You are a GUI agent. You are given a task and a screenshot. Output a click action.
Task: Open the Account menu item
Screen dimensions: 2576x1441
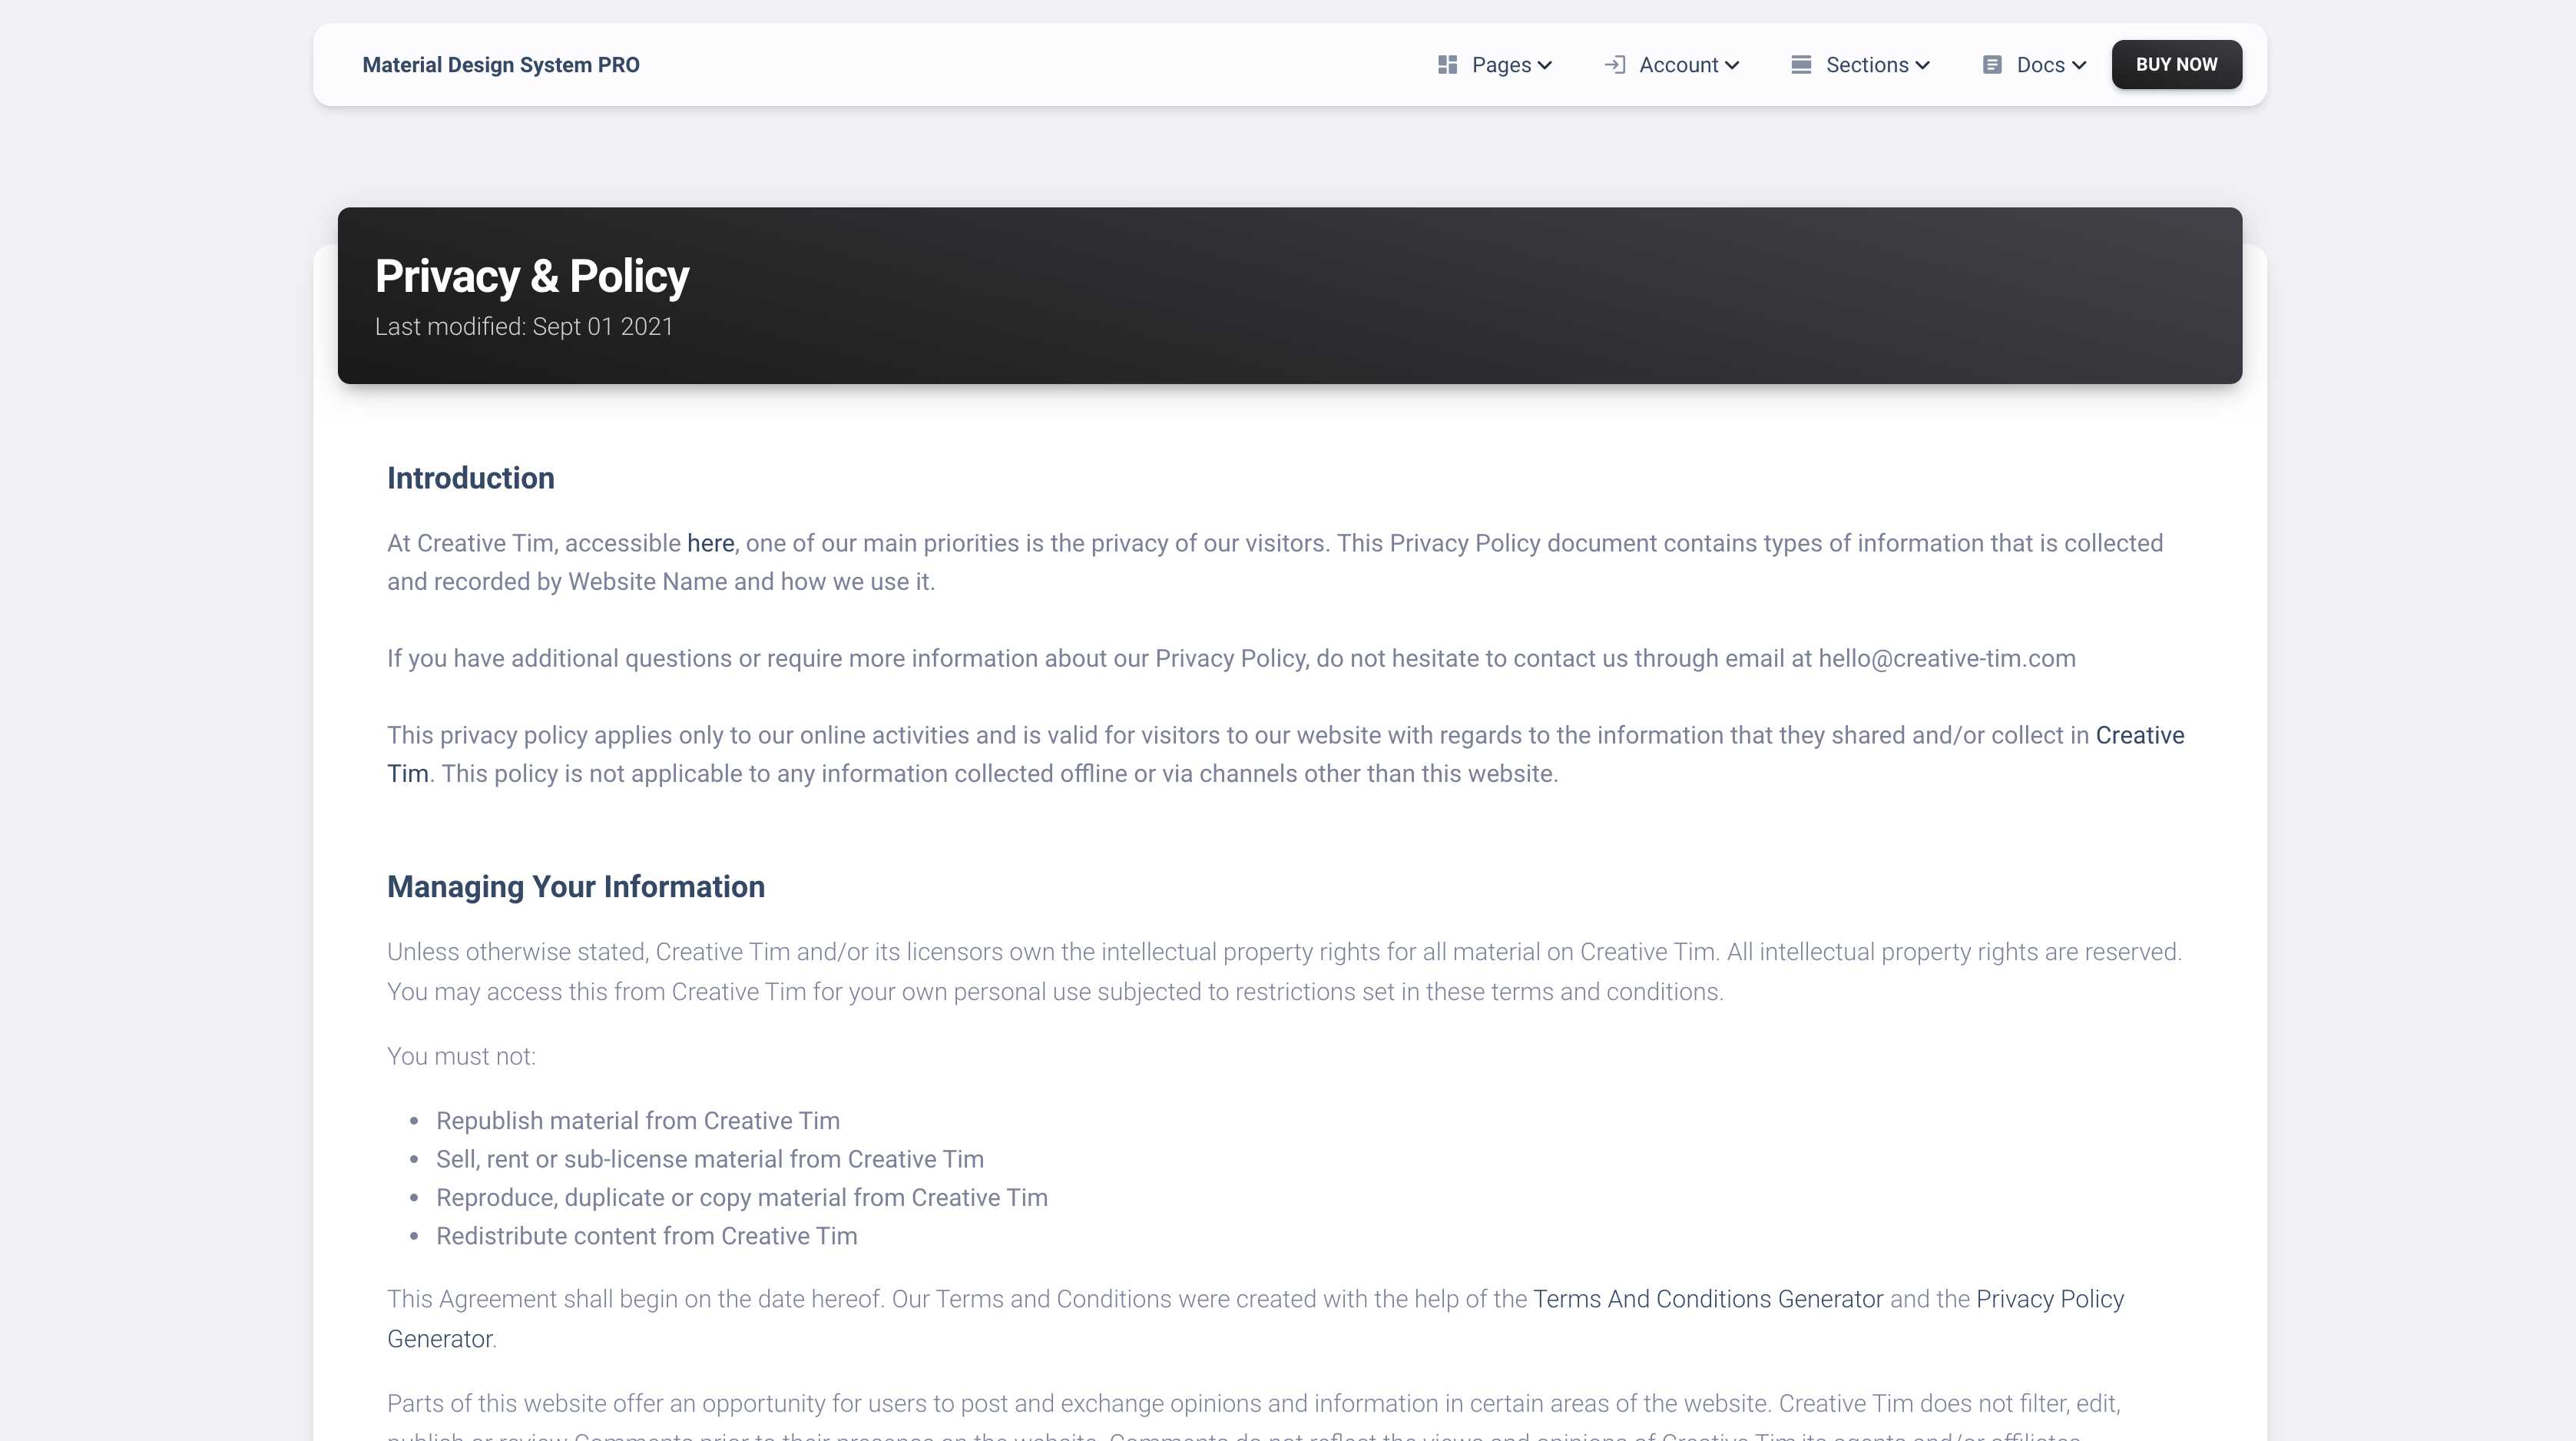click(x=1678, y=65)
